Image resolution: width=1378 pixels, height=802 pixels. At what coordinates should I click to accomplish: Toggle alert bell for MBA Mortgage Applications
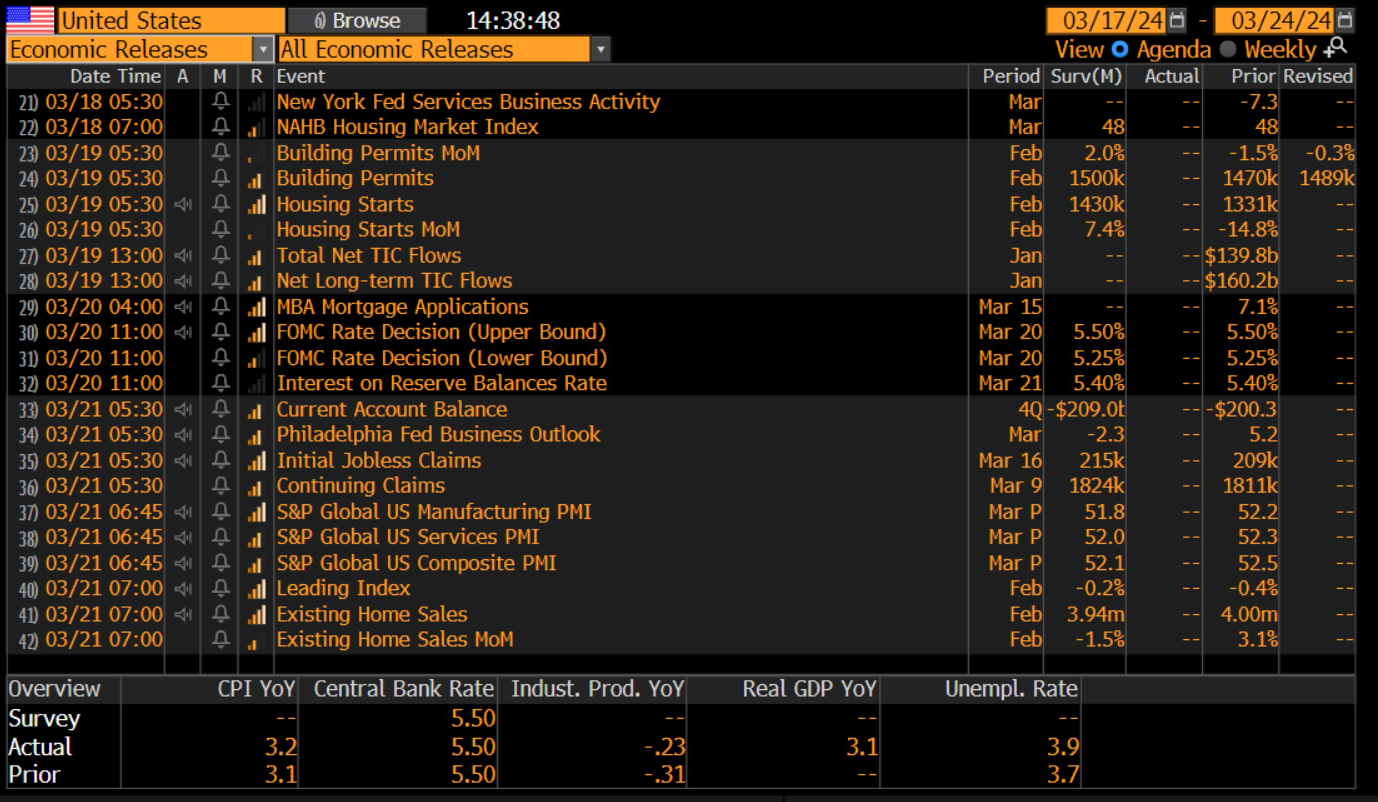pyautogui.click(x=220, y=307)
